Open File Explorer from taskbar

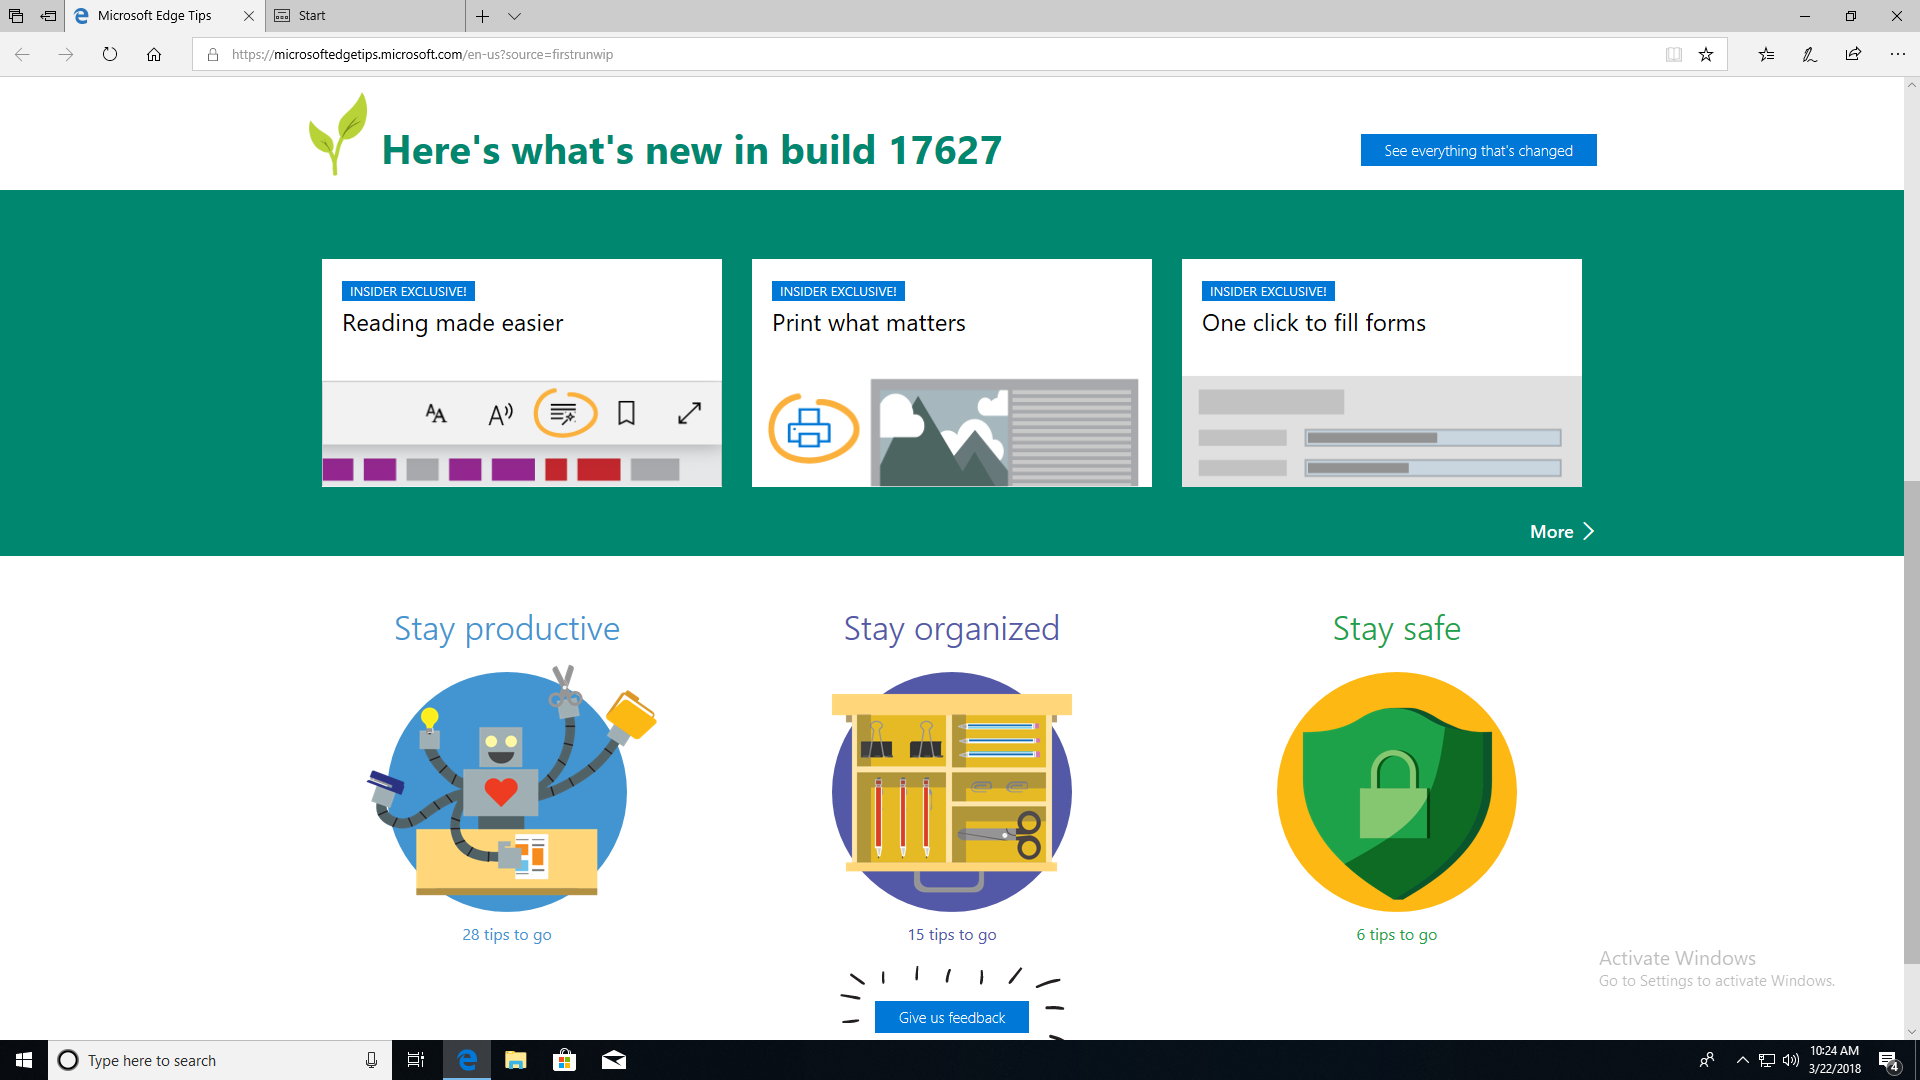516,1060
